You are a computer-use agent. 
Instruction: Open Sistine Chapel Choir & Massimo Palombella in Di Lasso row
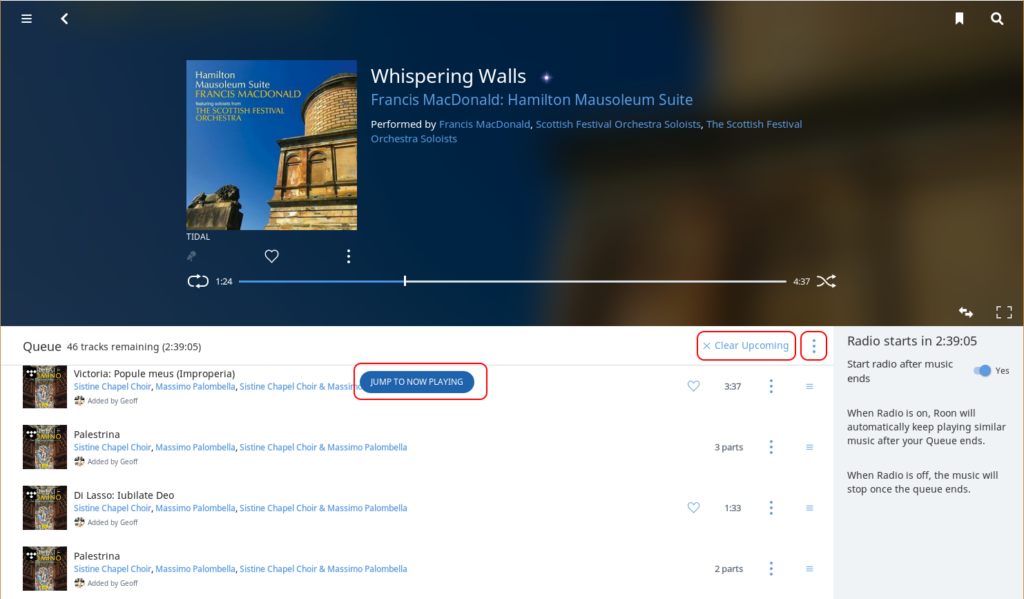(323, 508)
